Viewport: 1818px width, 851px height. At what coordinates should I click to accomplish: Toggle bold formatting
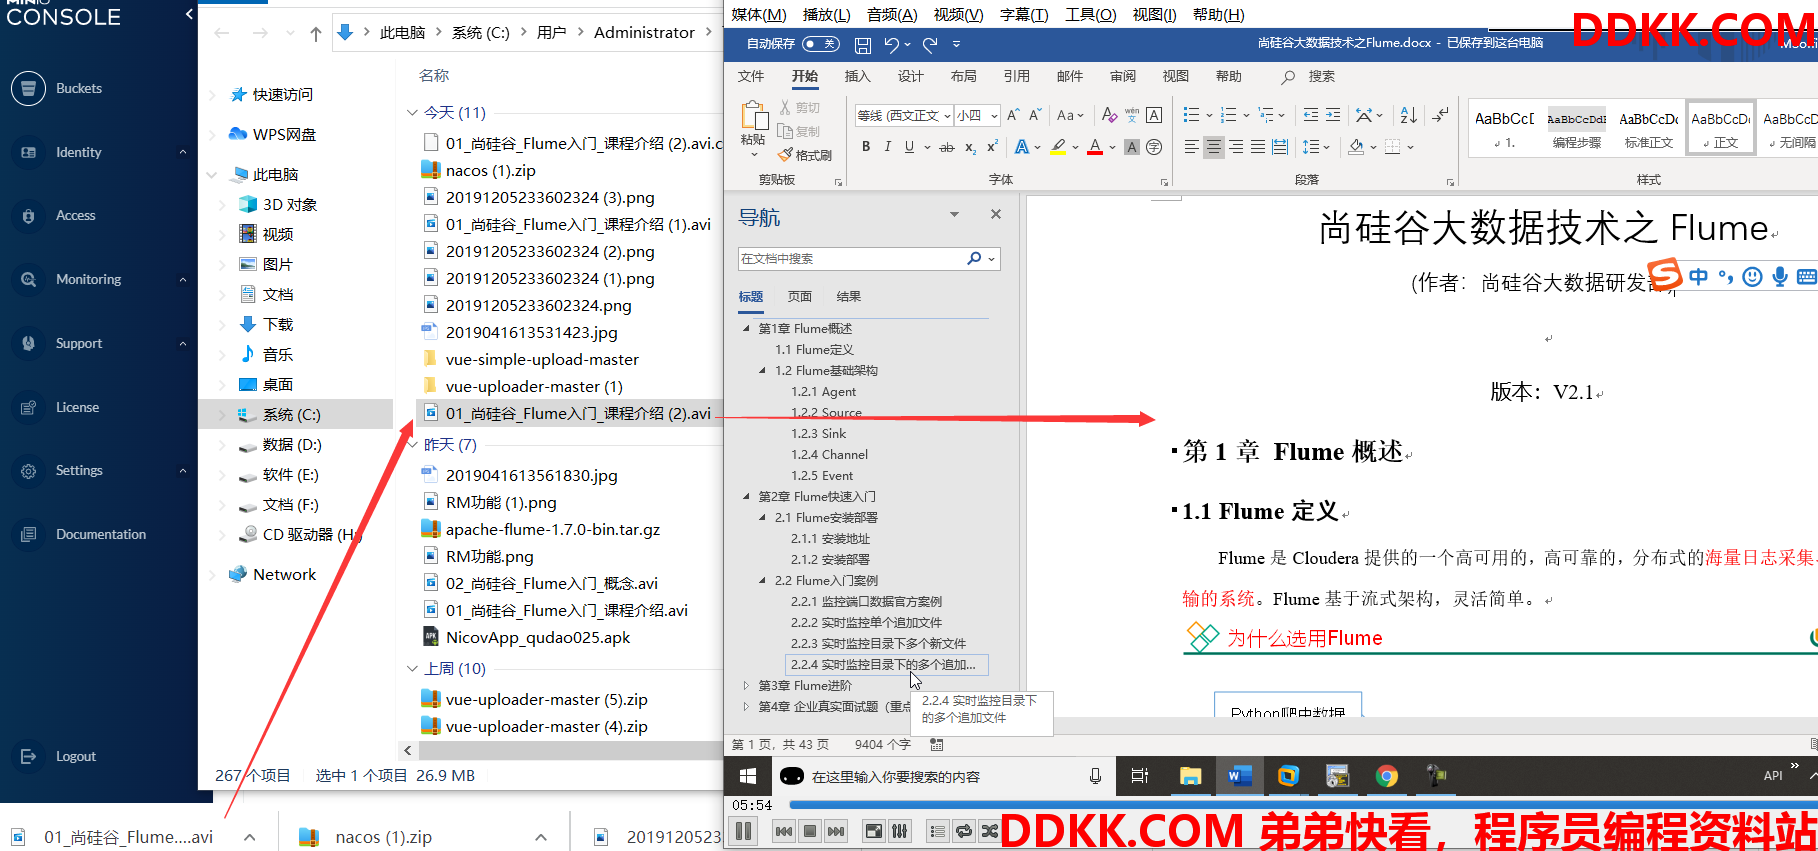tap(866, 147)
